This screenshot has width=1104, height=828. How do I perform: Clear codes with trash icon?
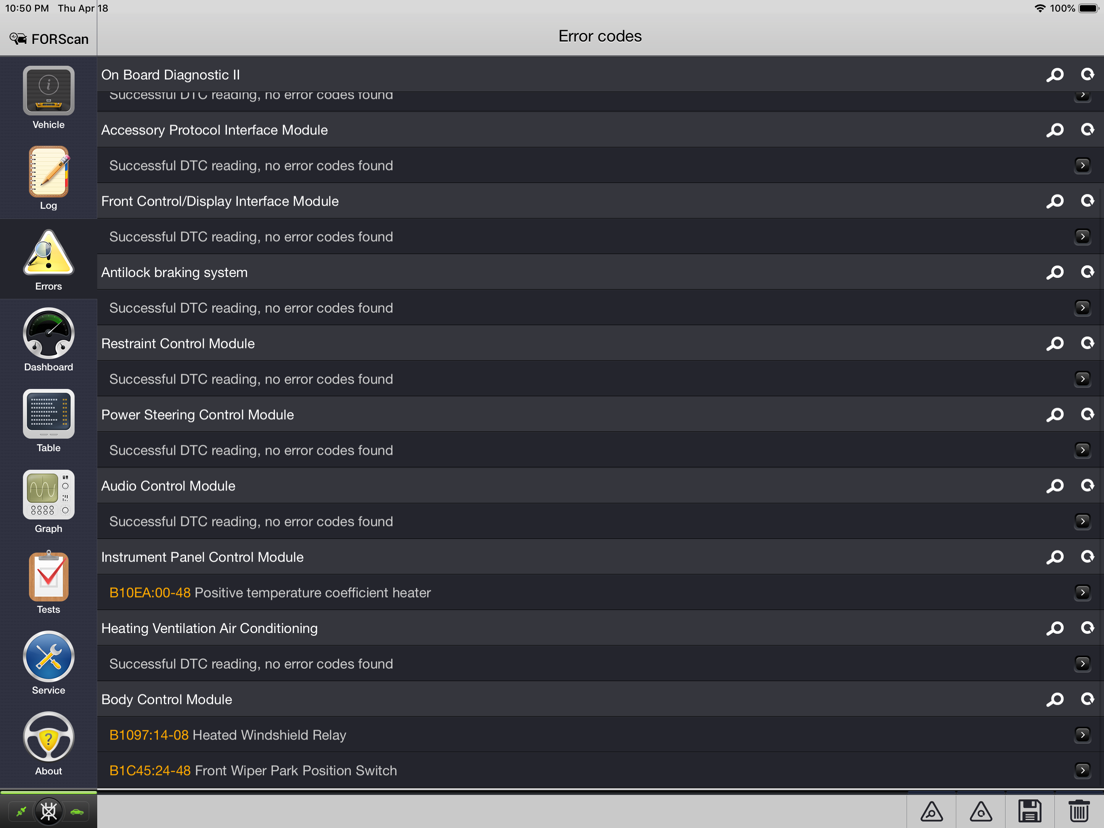(x=1079, y=811)
